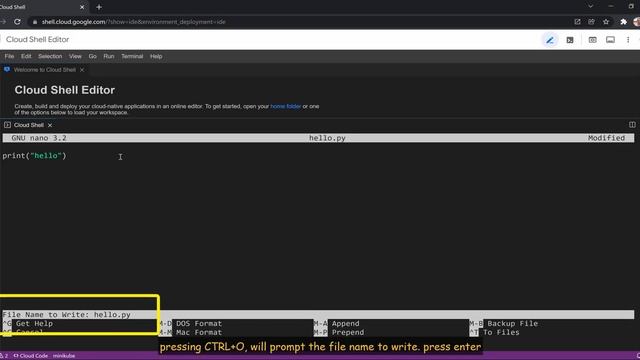Open the View menu
The height and width of the screenshot is (360, 640).
[75, 56]
